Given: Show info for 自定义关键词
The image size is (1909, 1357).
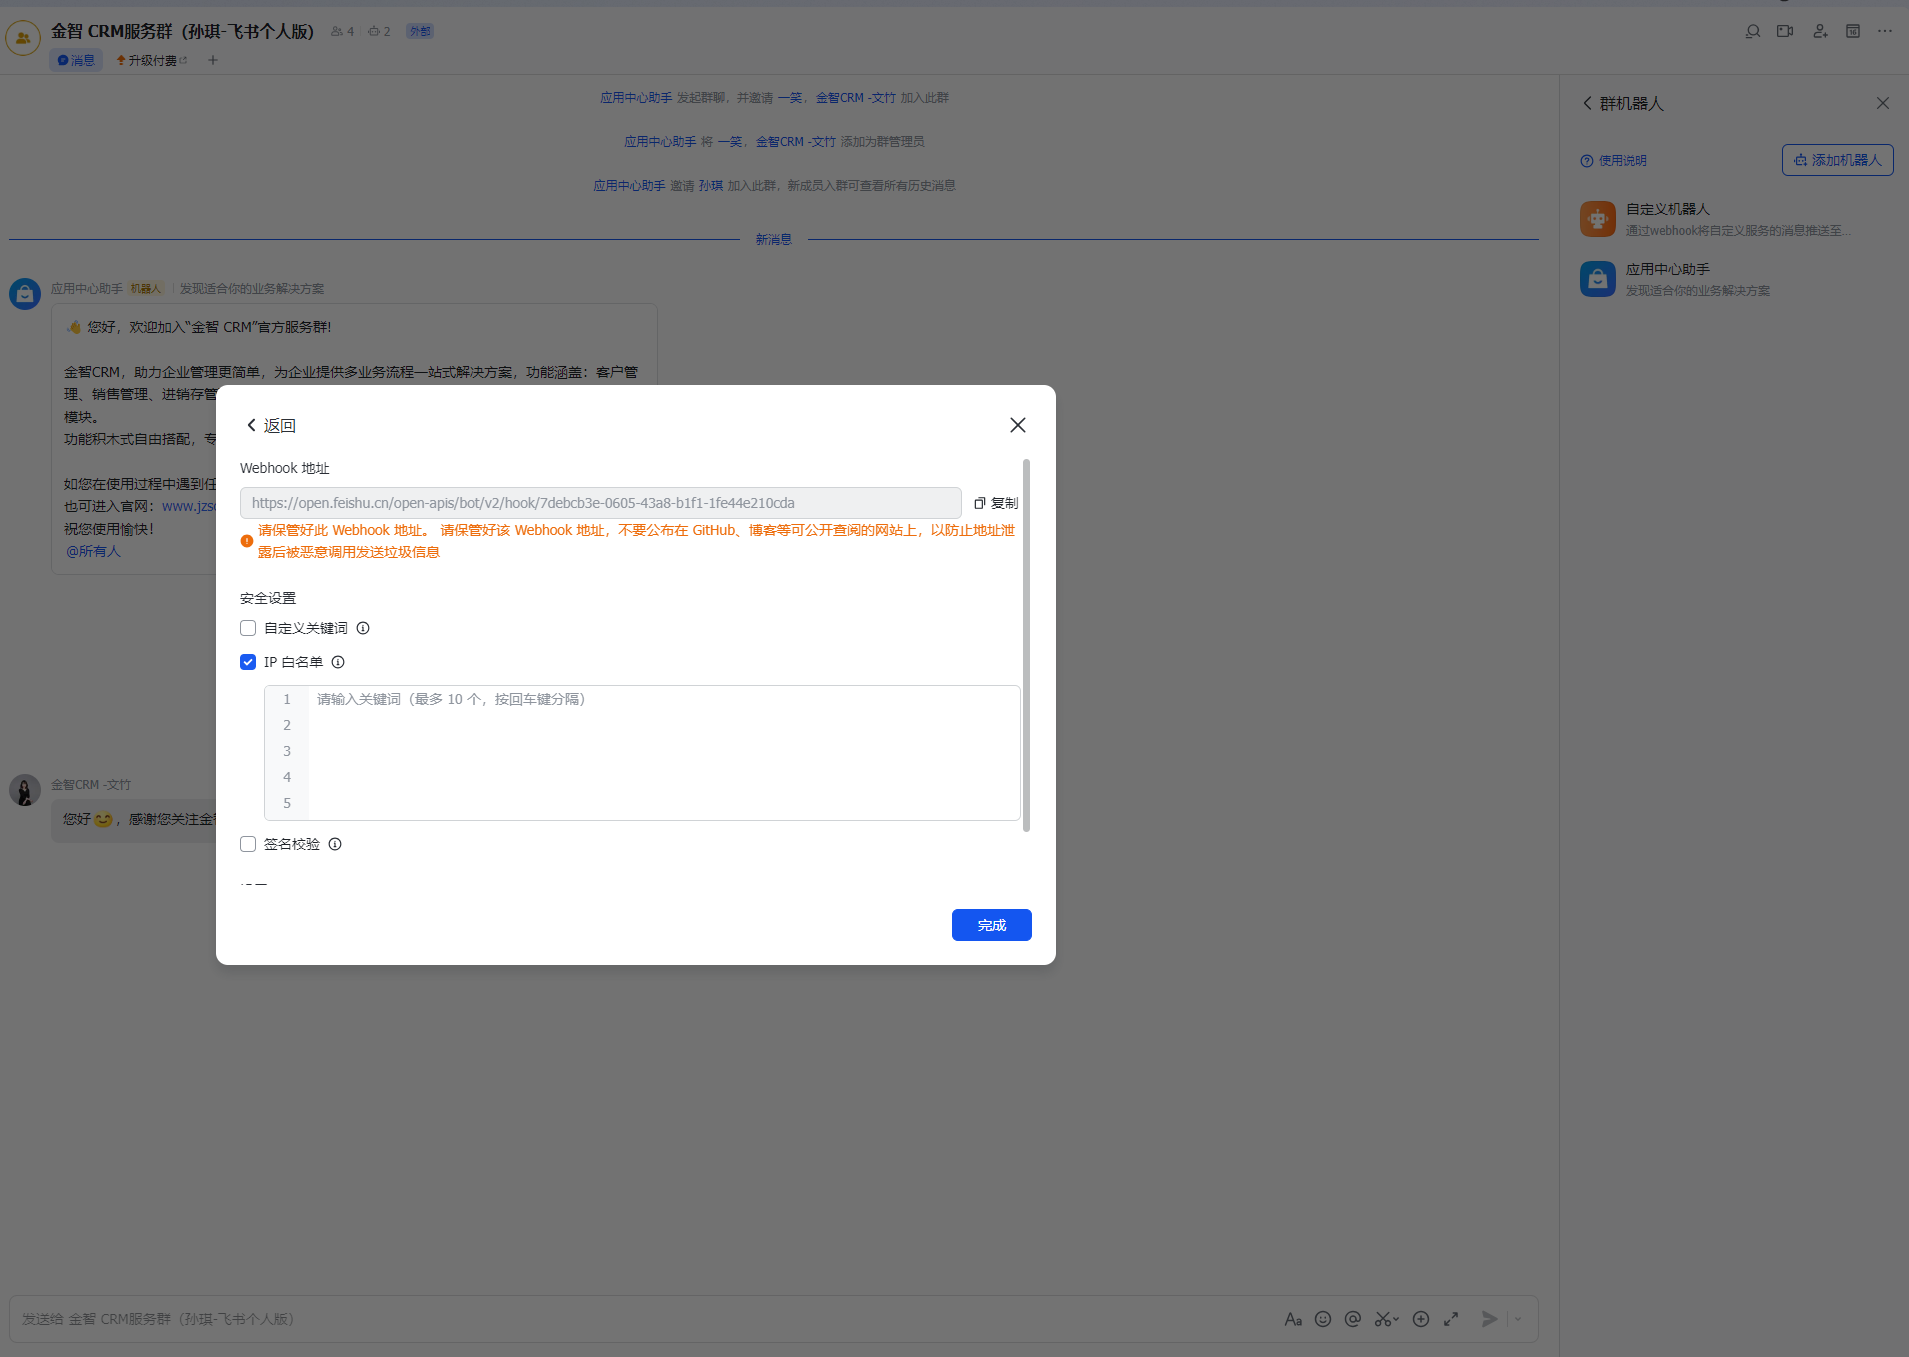Looking at the screenshot, I should 363,628.
